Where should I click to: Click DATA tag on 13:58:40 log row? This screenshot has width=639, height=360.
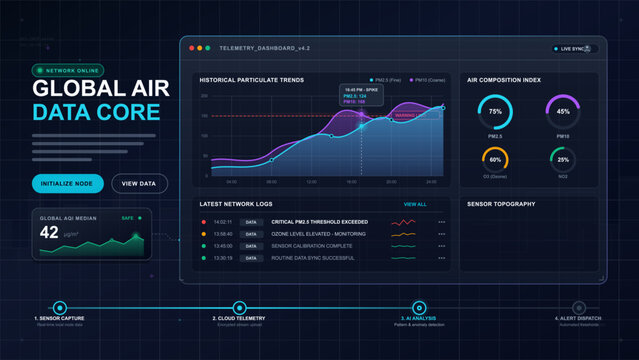pyautogui.click(x=251, y=234)
